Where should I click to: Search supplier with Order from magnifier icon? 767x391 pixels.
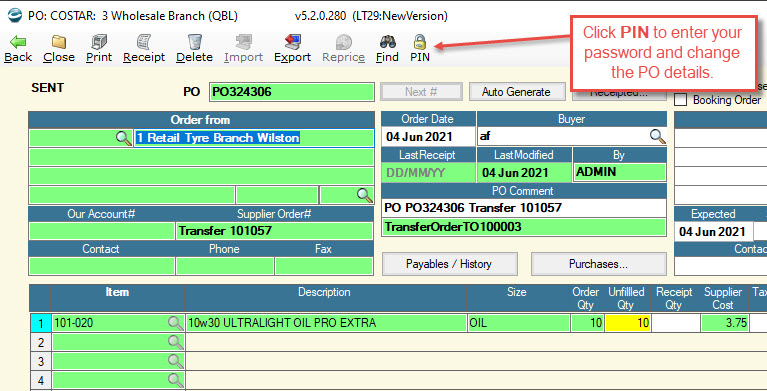coord(123,138)
